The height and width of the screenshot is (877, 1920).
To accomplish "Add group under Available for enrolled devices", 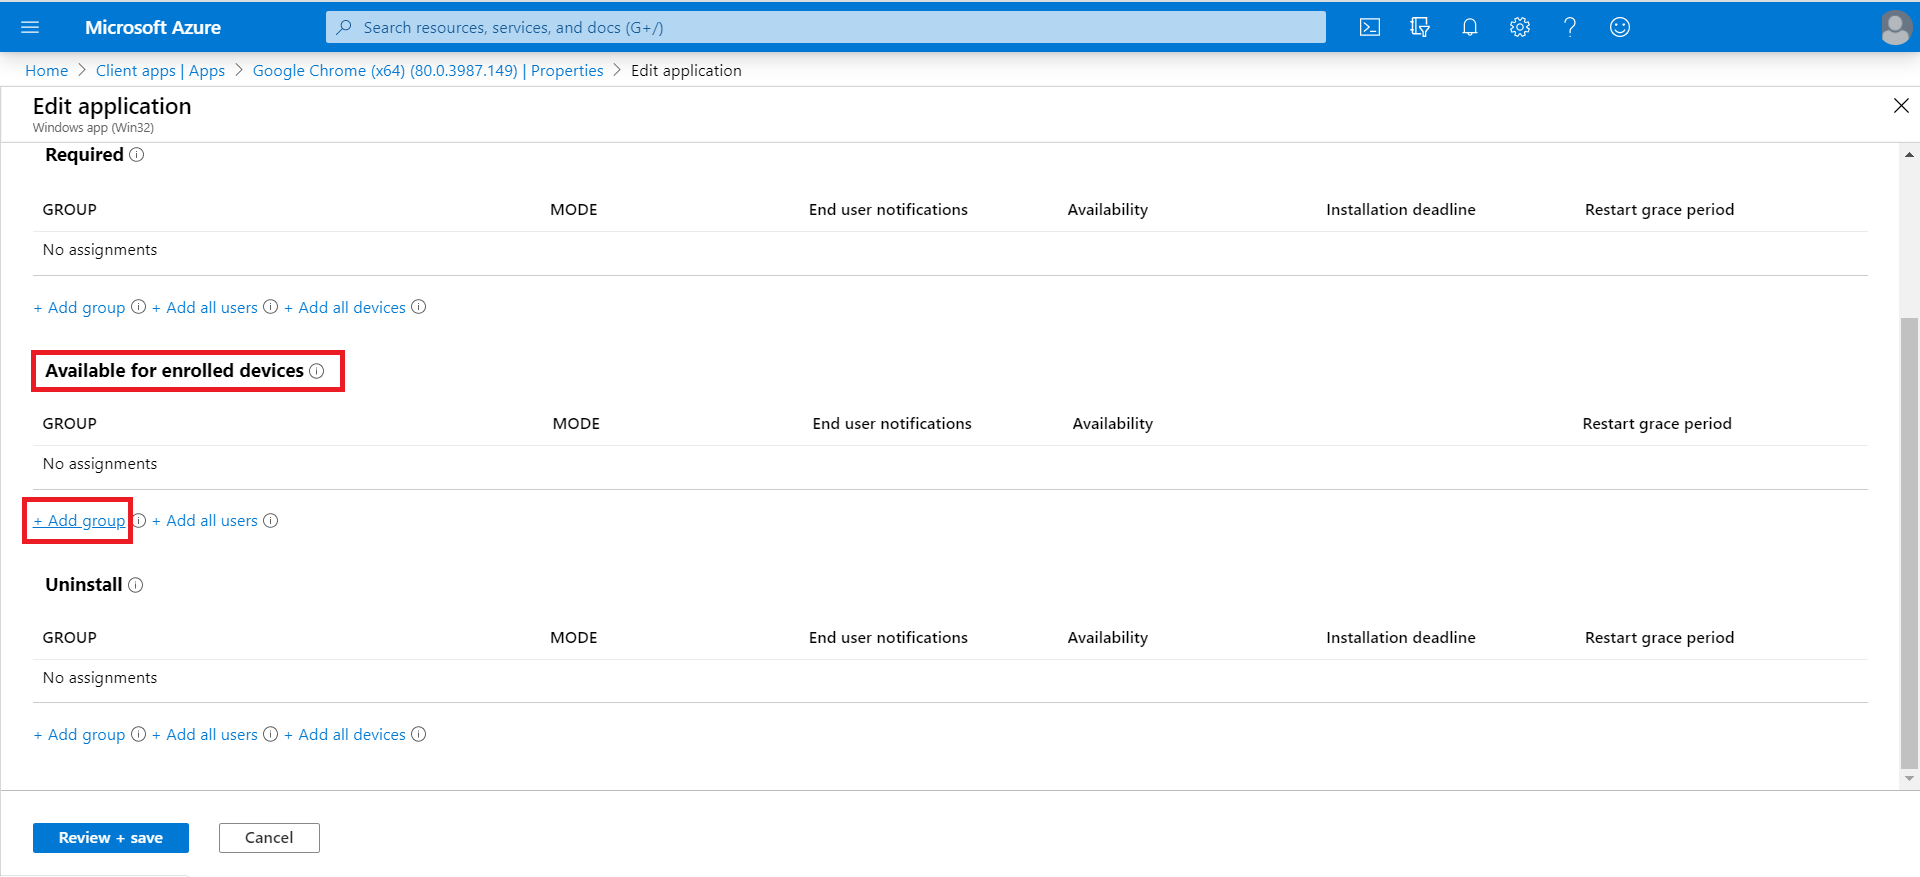I will pyautogui.click(x=79, y=521).
